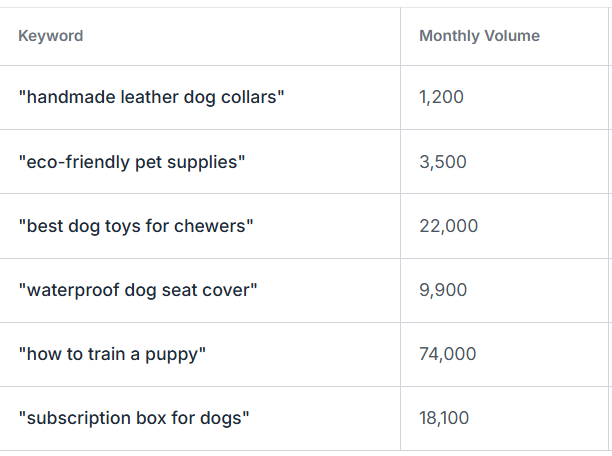Click the word "waterproof" in the keyword column
Image resolution: width=612 pixels, height=456 pixels.
pyautogui.click(x=68, y=290)
